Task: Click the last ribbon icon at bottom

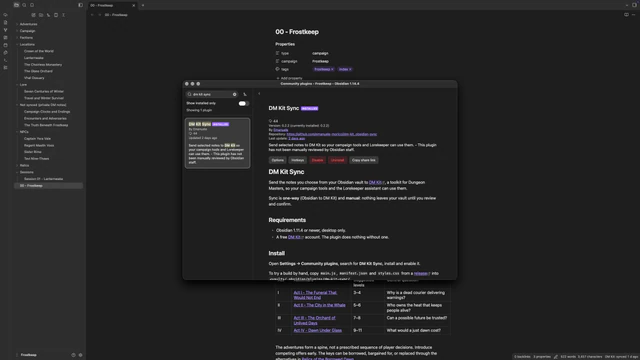Action: coord(5,68)
